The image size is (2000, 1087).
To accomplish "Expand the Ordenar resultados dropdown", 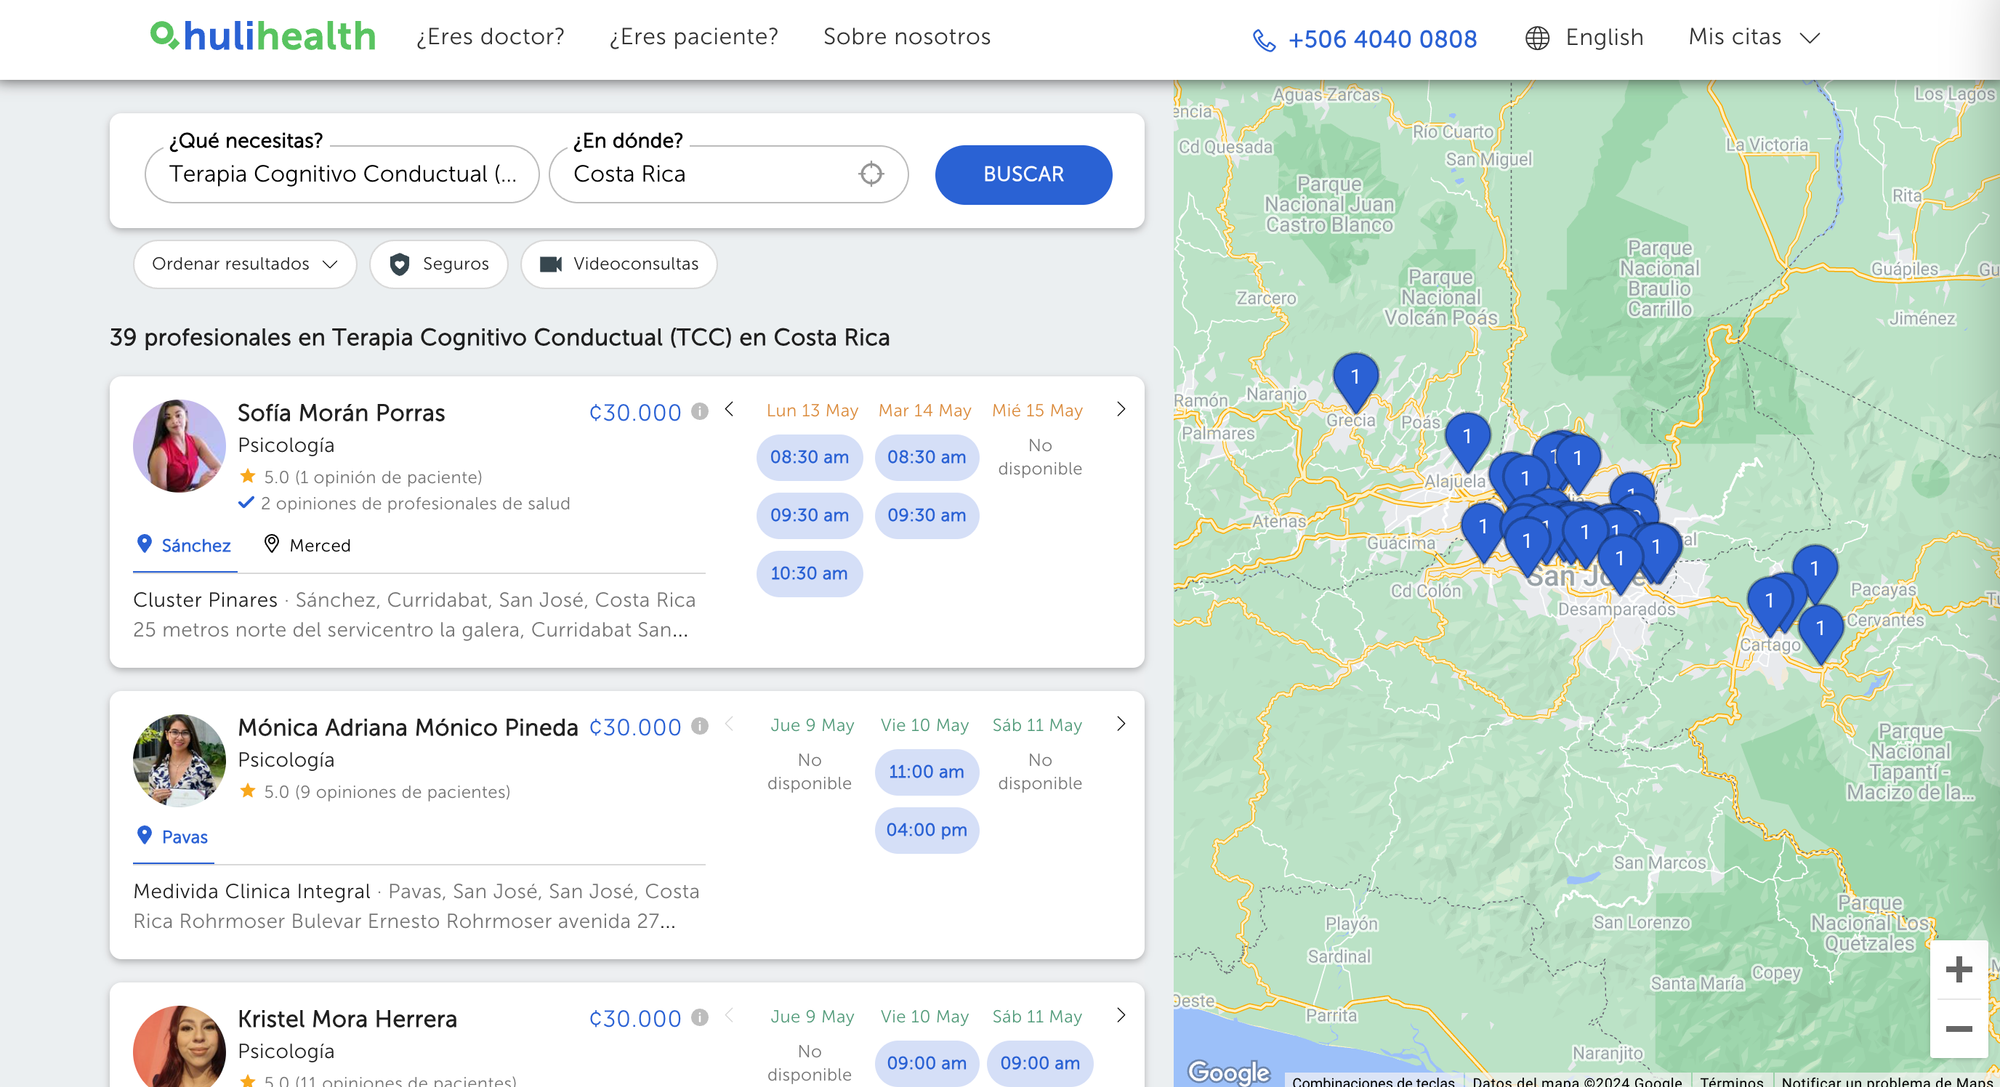I will coord(244,264).
